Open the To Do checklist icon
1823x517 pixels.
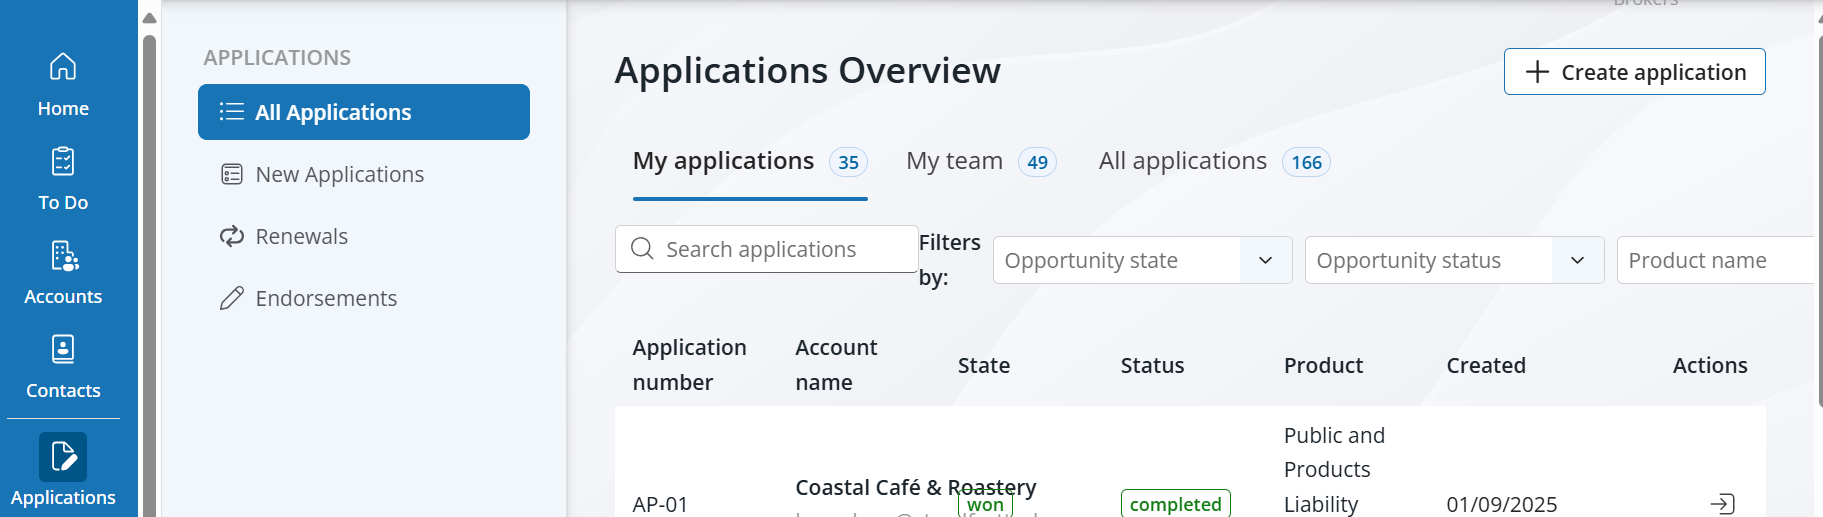tap(63, 161)
